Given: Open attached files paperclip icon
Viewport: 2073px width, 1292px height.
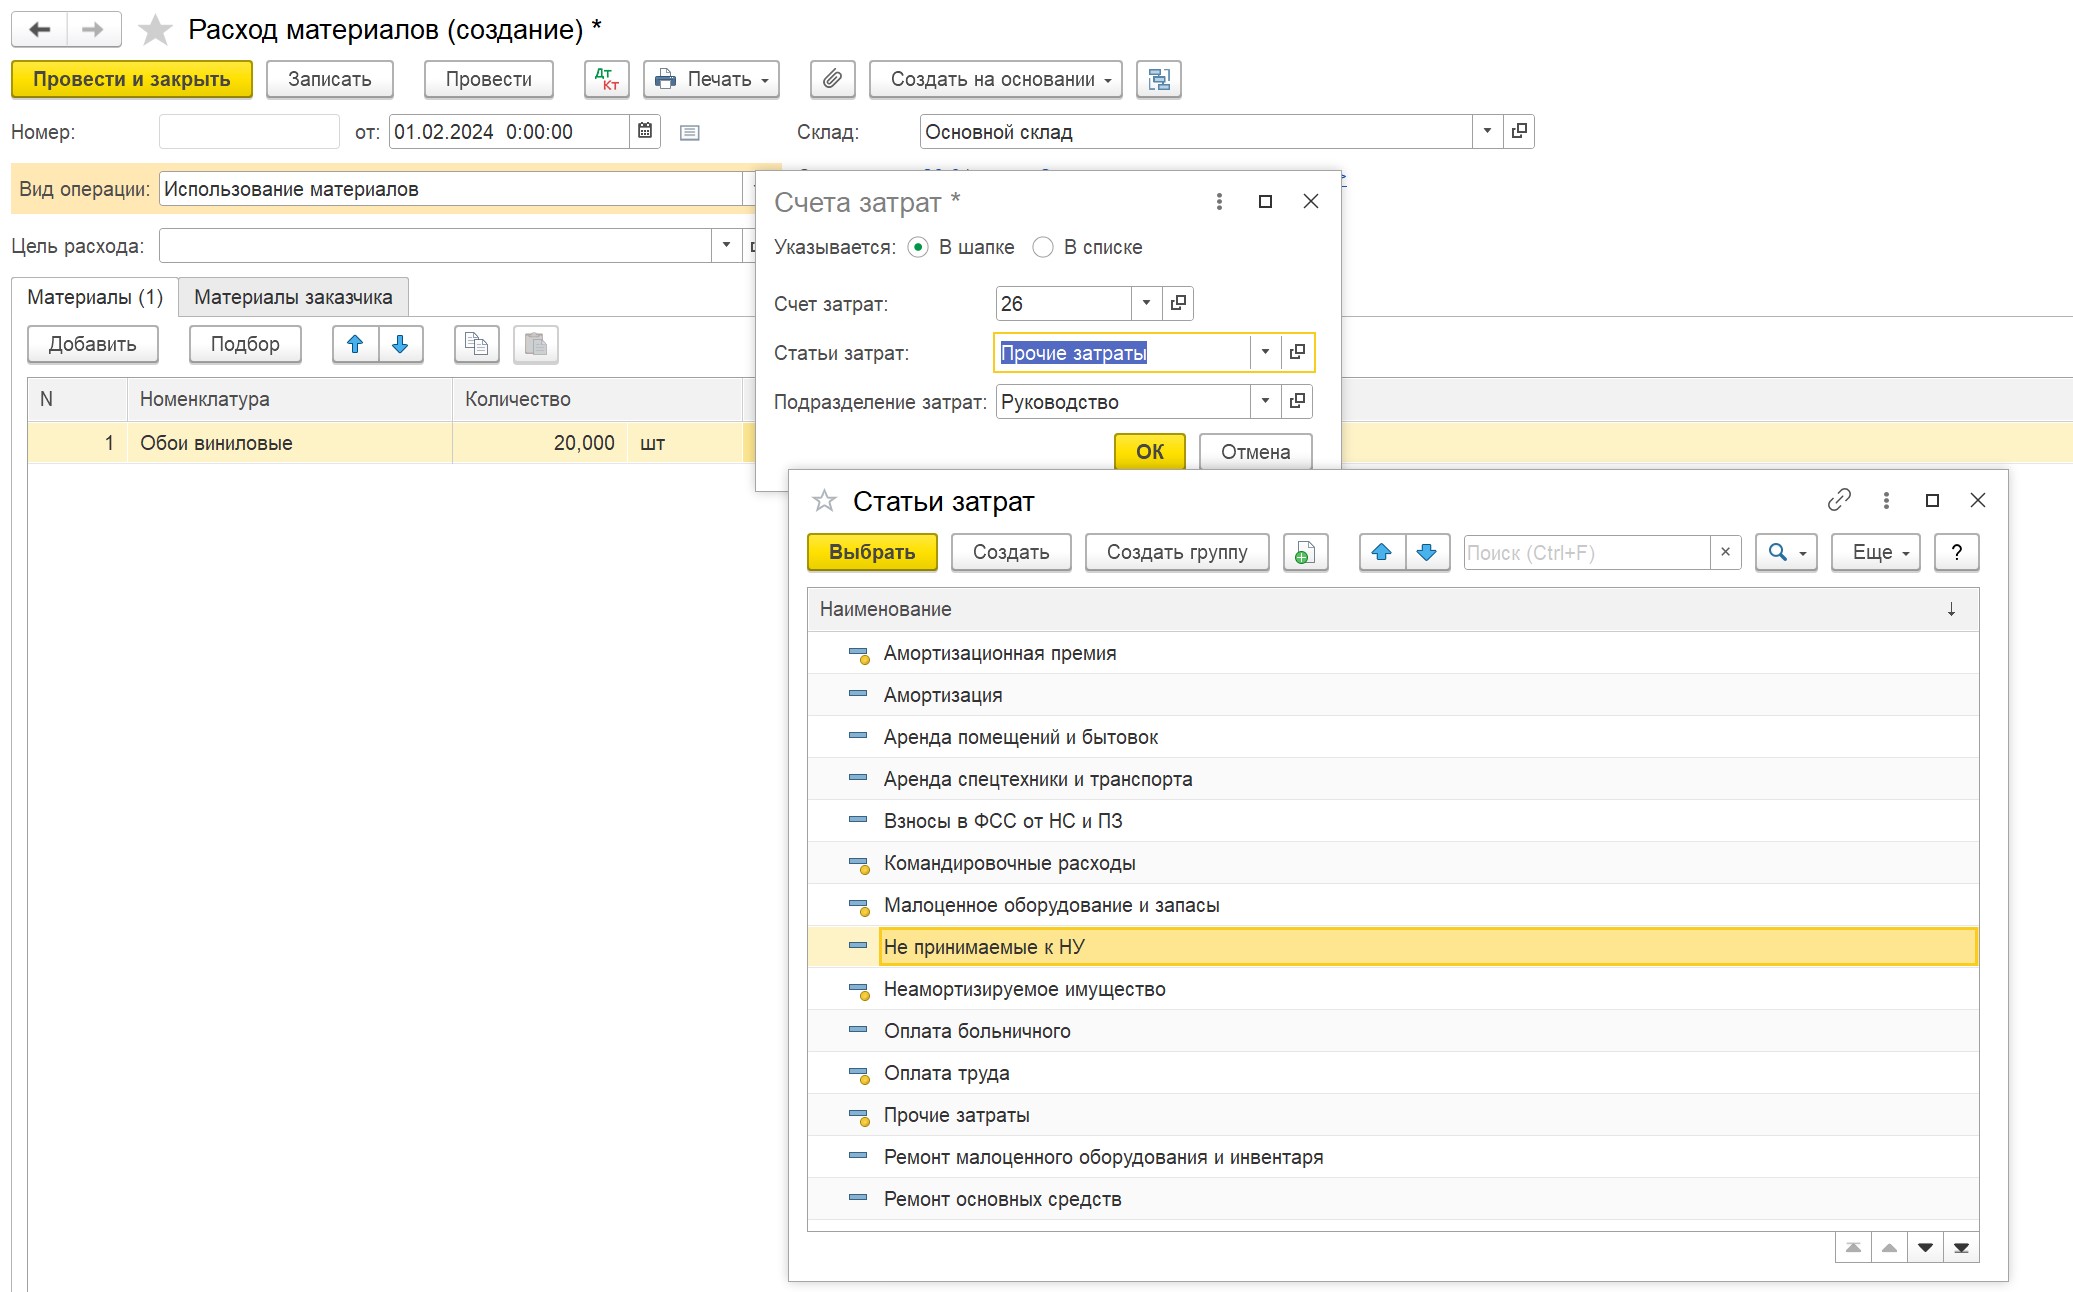Looking at the screenshot, I should [x=832, y=79].
